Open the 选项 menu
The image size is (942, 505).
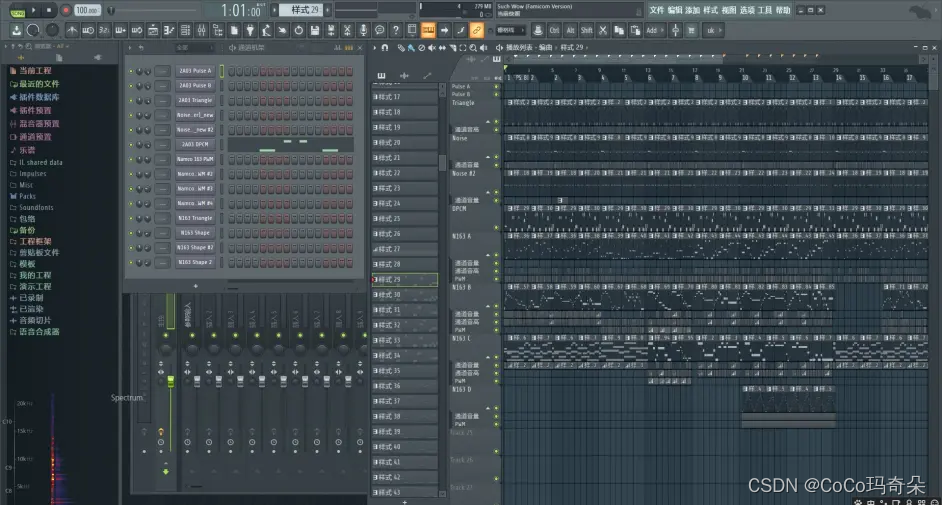(747, 10)
